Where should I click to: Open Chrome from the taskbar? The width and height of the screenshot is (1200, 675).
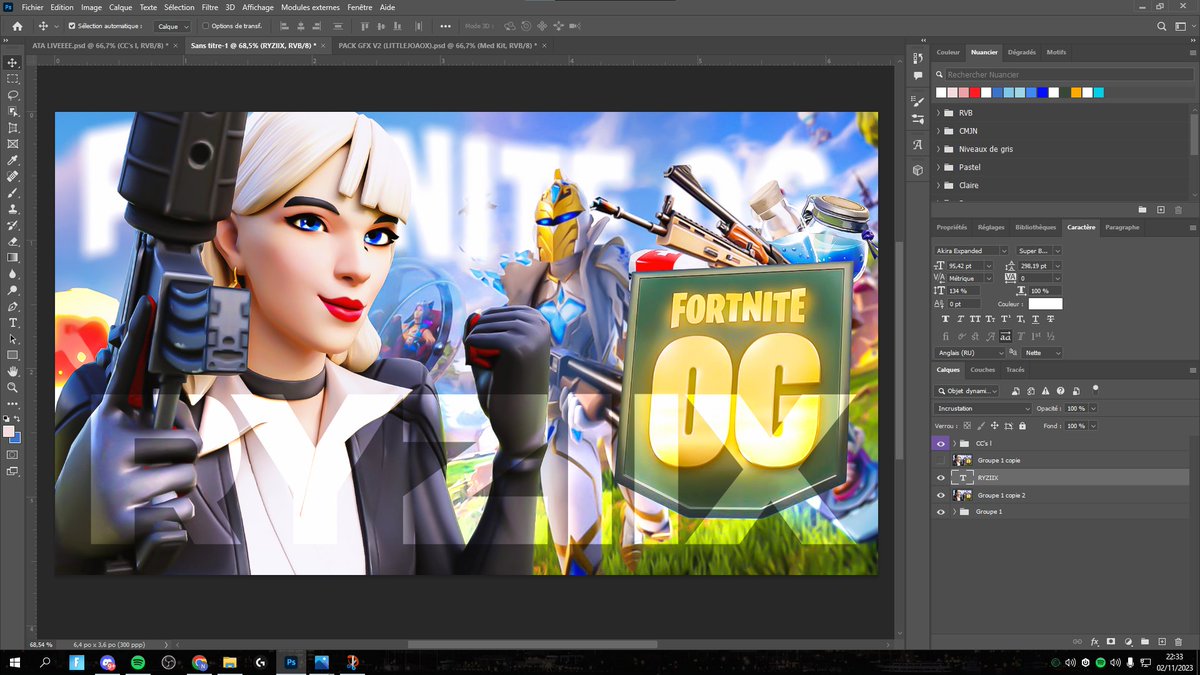[x=199, y=662]
